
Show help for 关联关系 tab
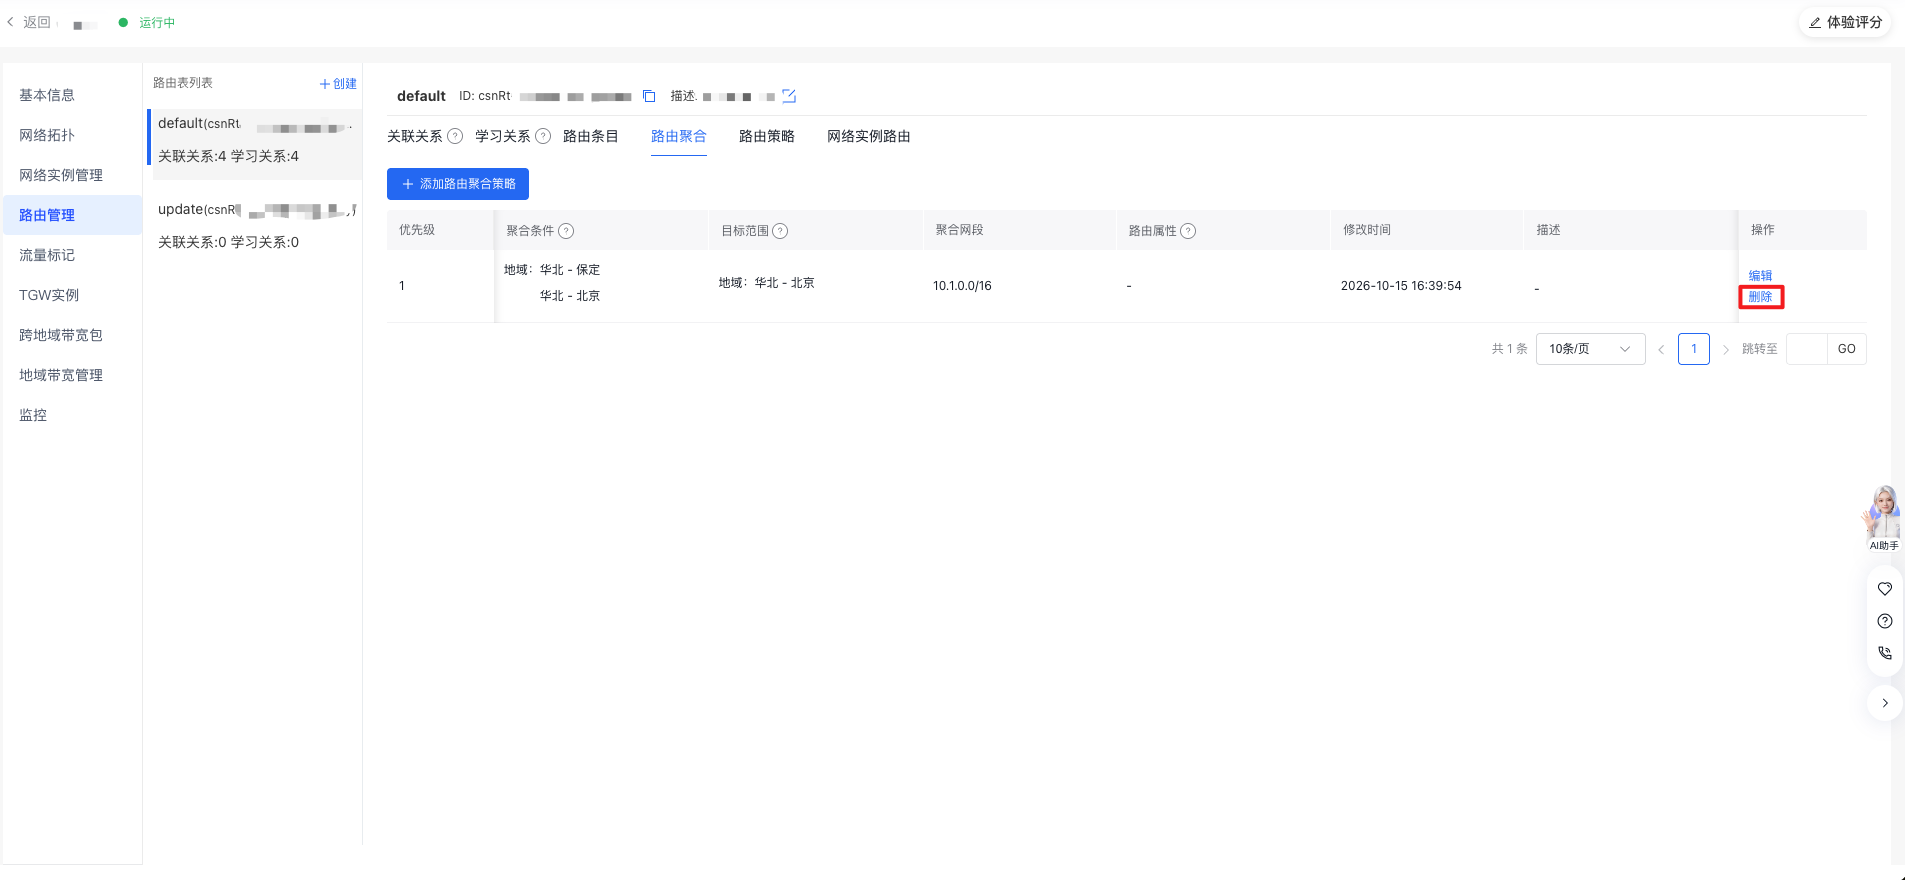tap(455, 136)
